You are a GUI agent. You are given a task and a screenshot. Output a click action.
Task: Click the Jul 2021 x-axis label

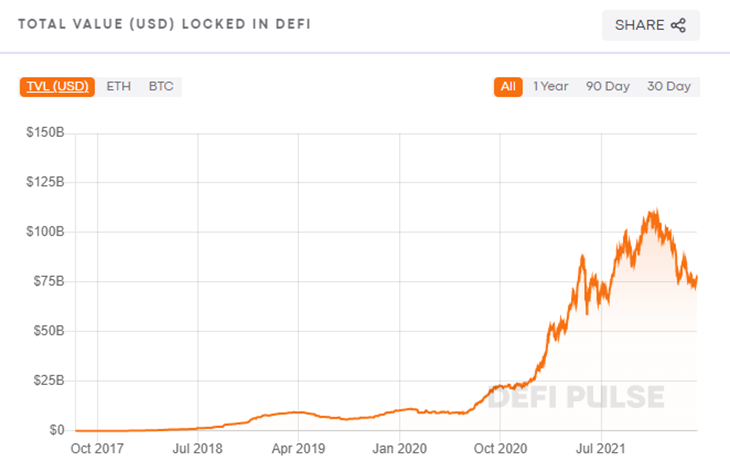[x=601, y=449]
